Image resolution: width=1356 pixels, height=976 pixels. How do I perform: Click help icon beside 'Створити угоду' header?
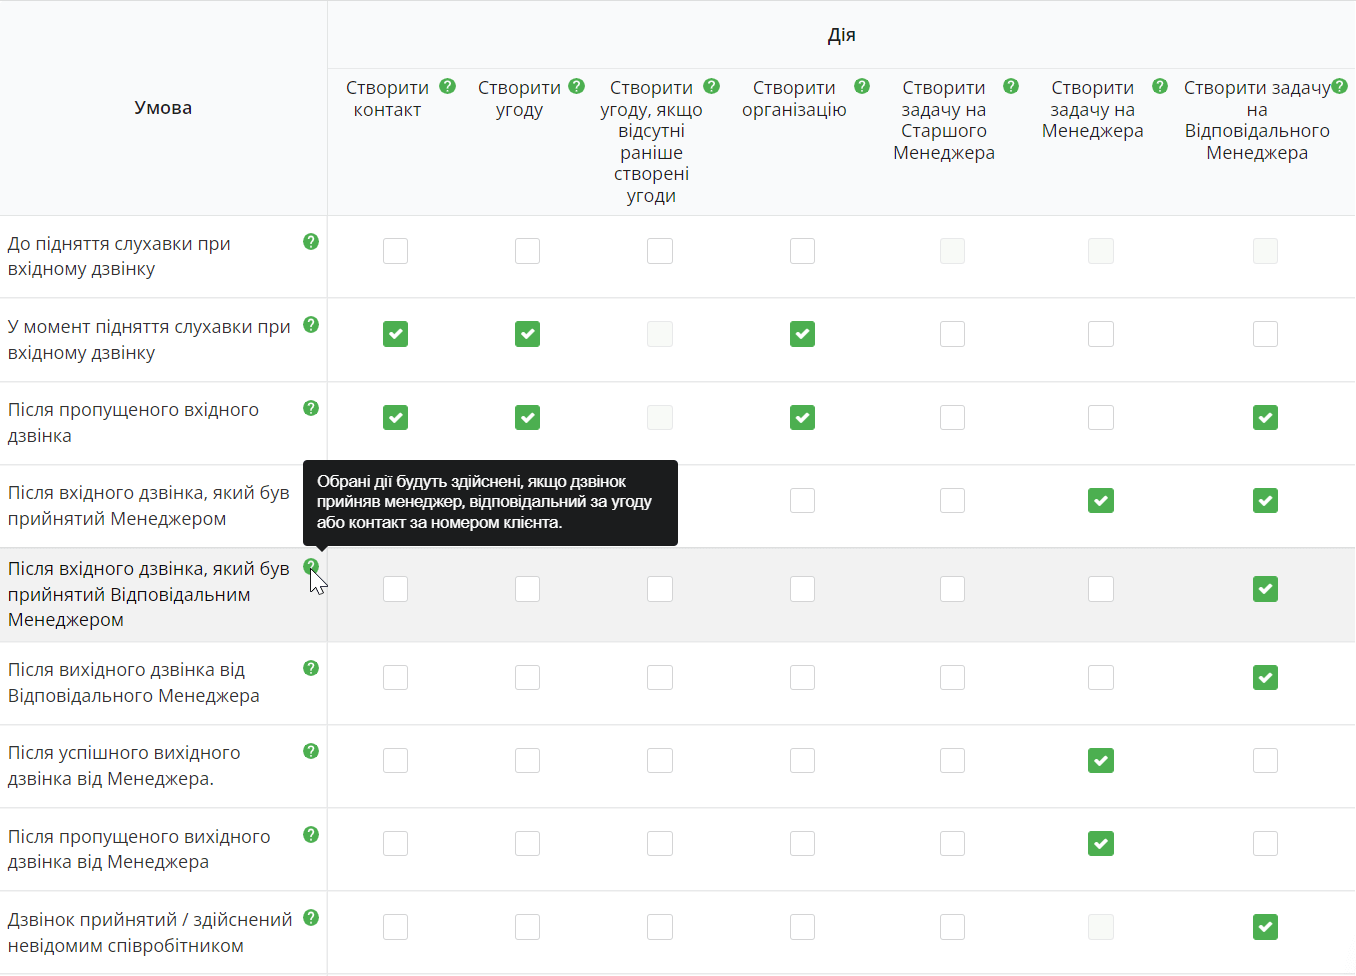(577, 86)
